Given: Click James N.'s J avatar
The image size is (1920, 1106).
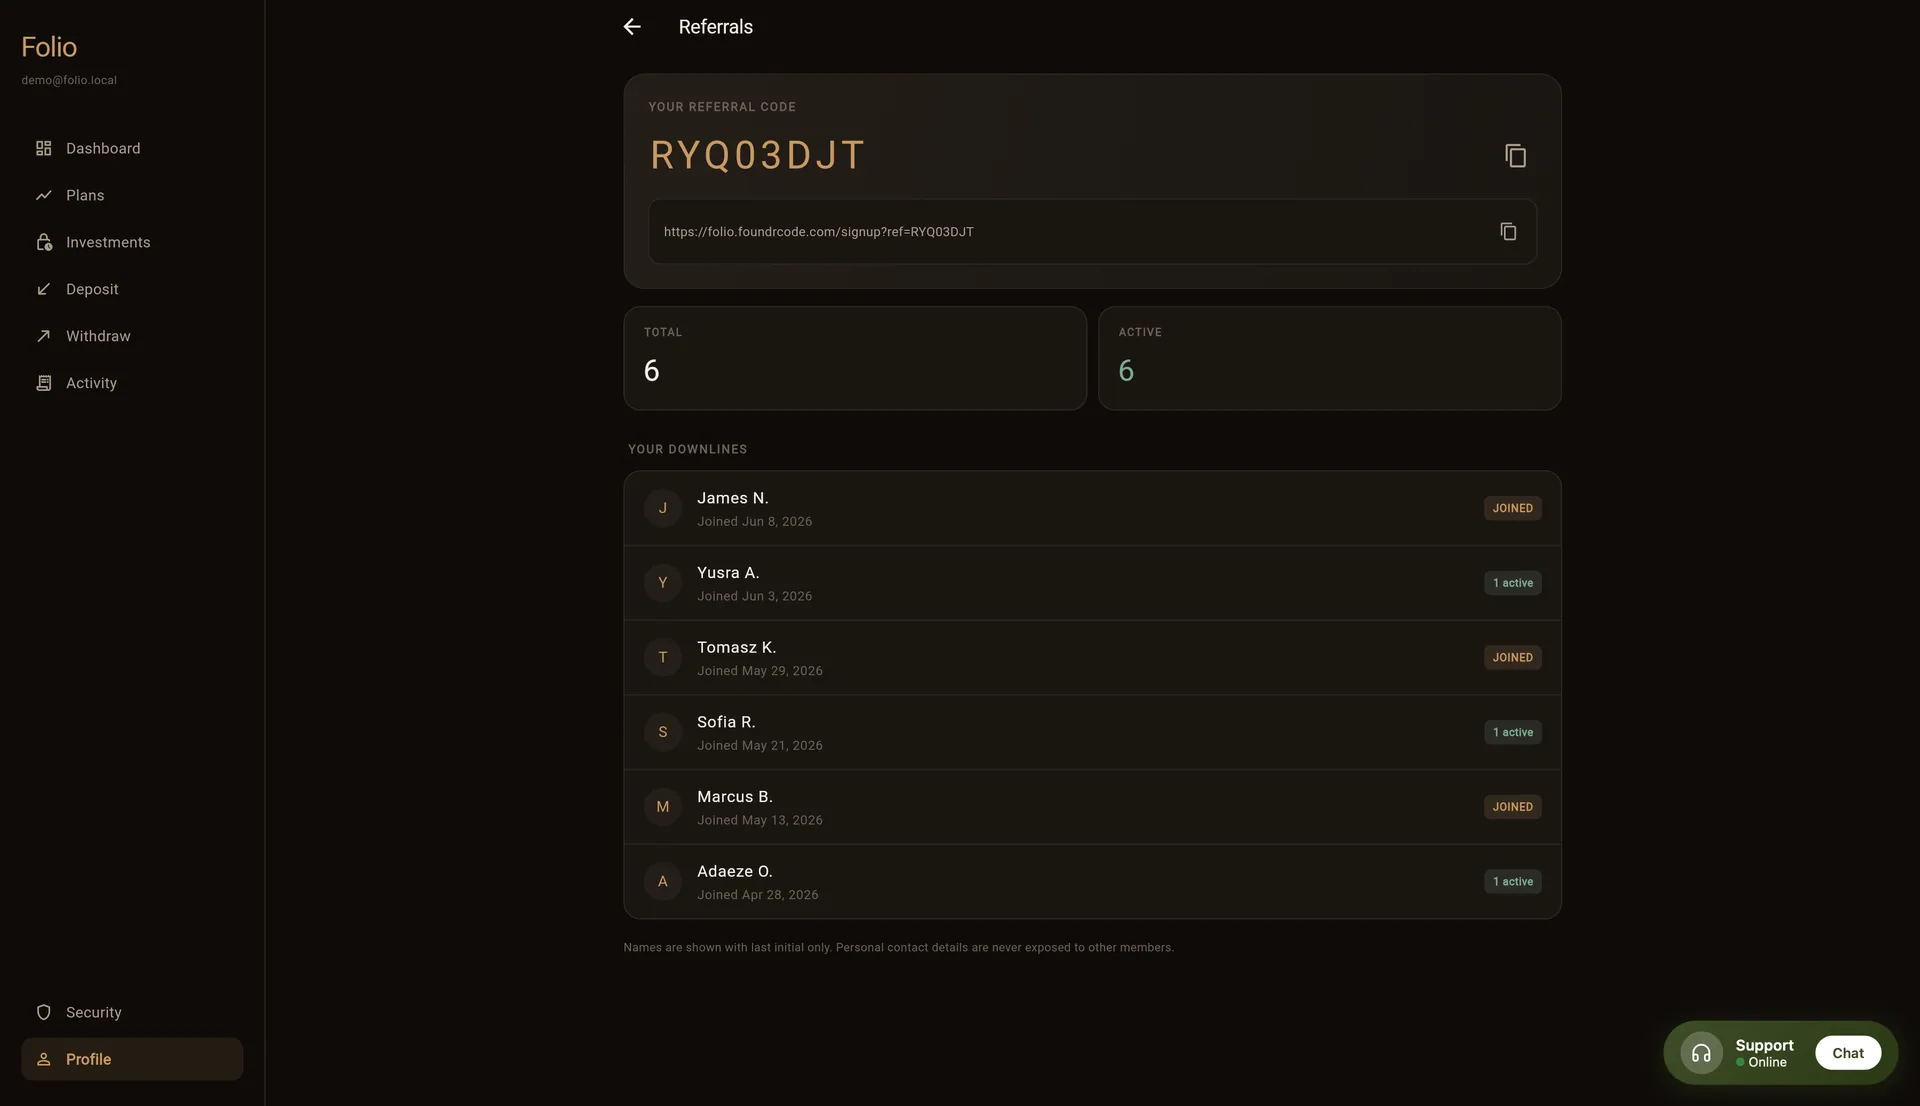Looking at the screenshot, I should 662,508.
